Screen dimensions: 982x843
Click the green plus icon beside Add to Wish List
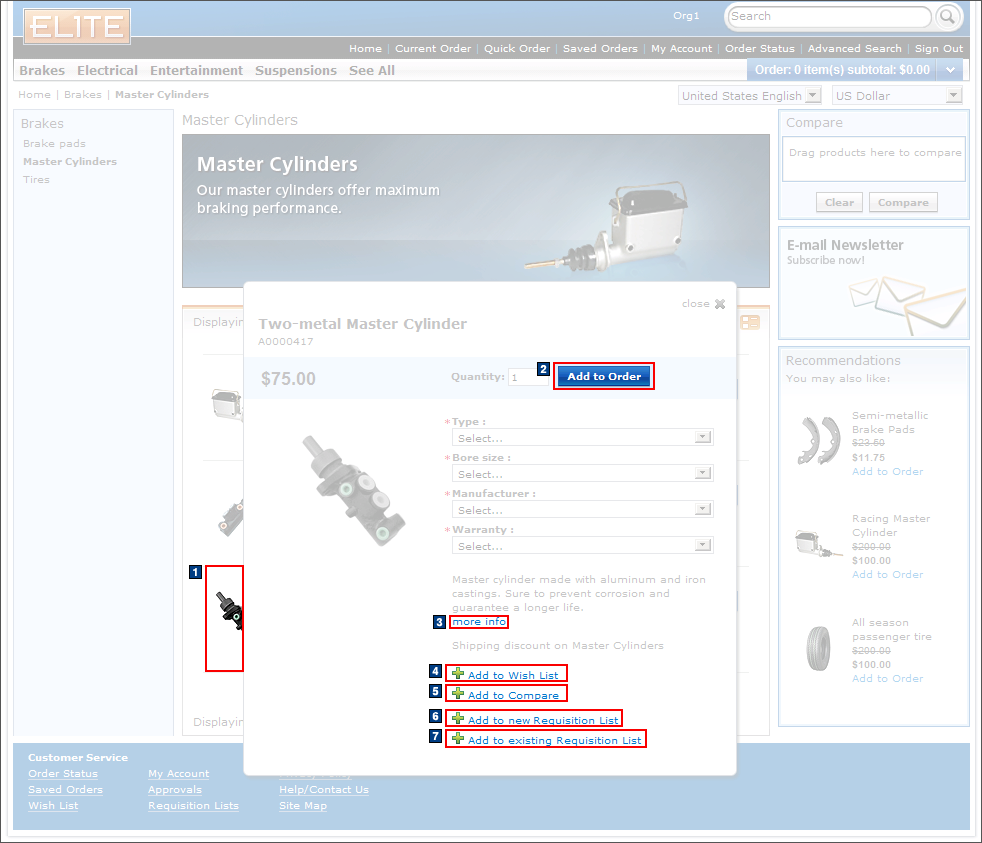tap(458, 674)
